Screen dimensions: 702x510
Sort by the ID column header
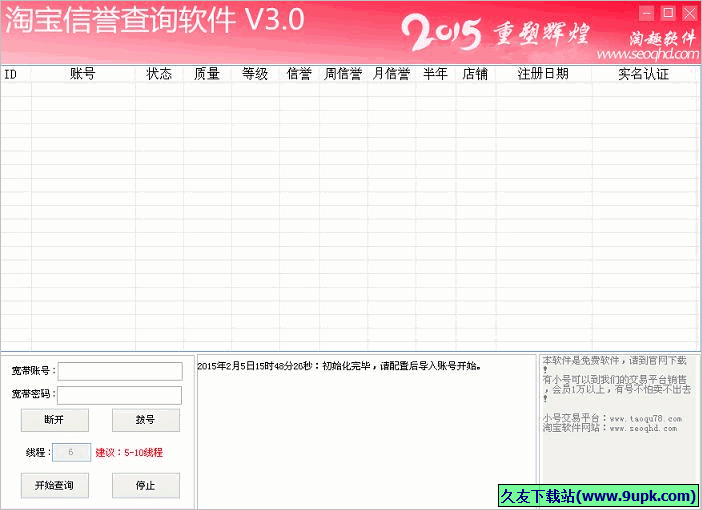tap(16, 74)
